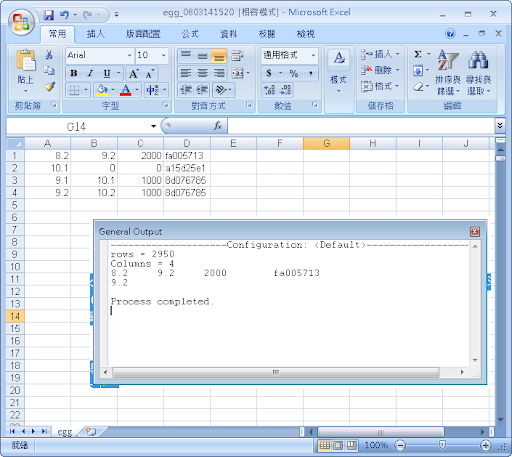
Task: Toggle middle vertical alignment
Action: (202, 56)
